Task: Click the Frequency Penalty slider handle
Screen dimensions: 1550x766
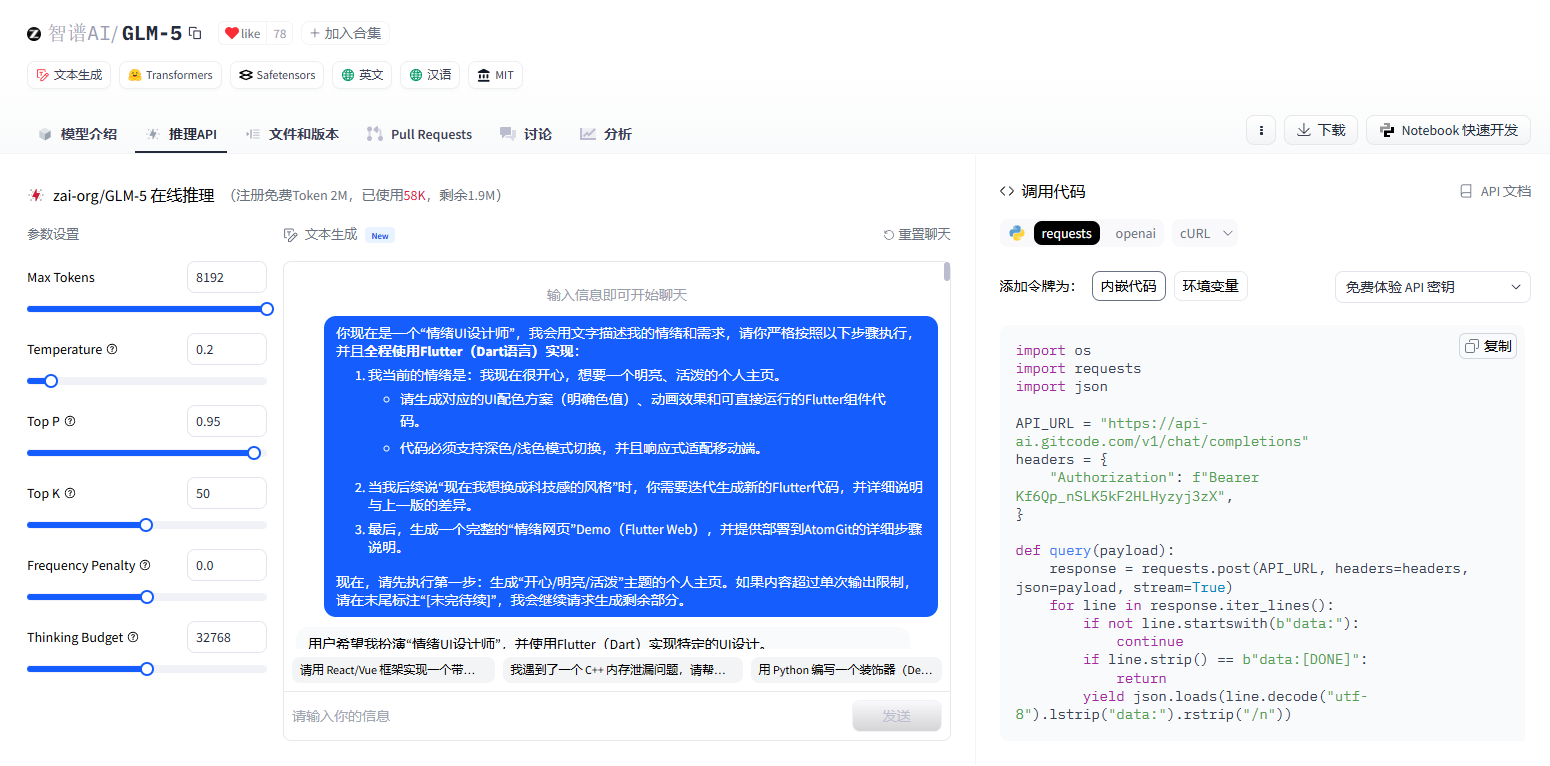Action: 147,597
